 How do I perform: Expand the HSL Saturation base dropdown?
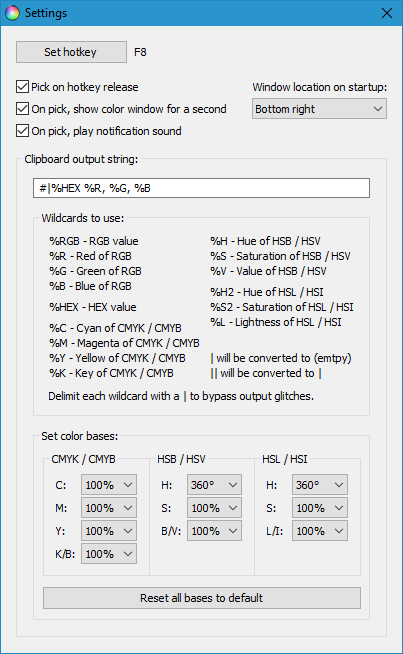320,508
